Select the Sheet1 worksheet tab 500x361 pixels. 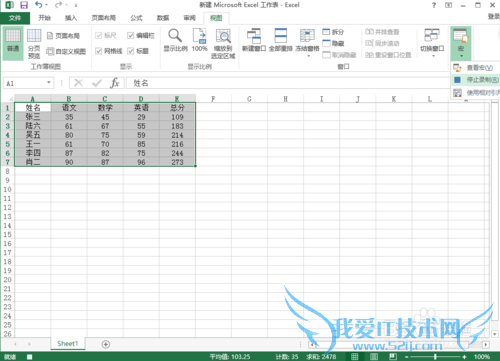tap(68, 344)
